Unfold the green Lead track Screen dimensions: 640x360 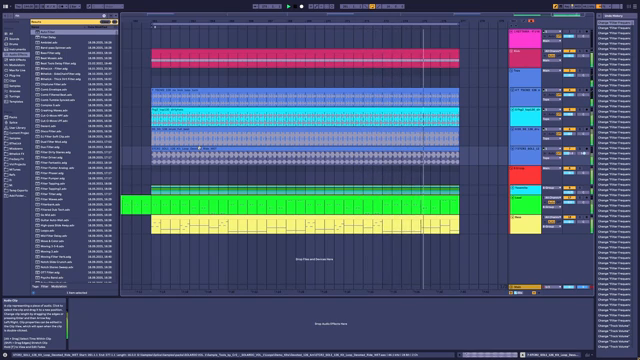pyautogui.click(x=512, y=198)
